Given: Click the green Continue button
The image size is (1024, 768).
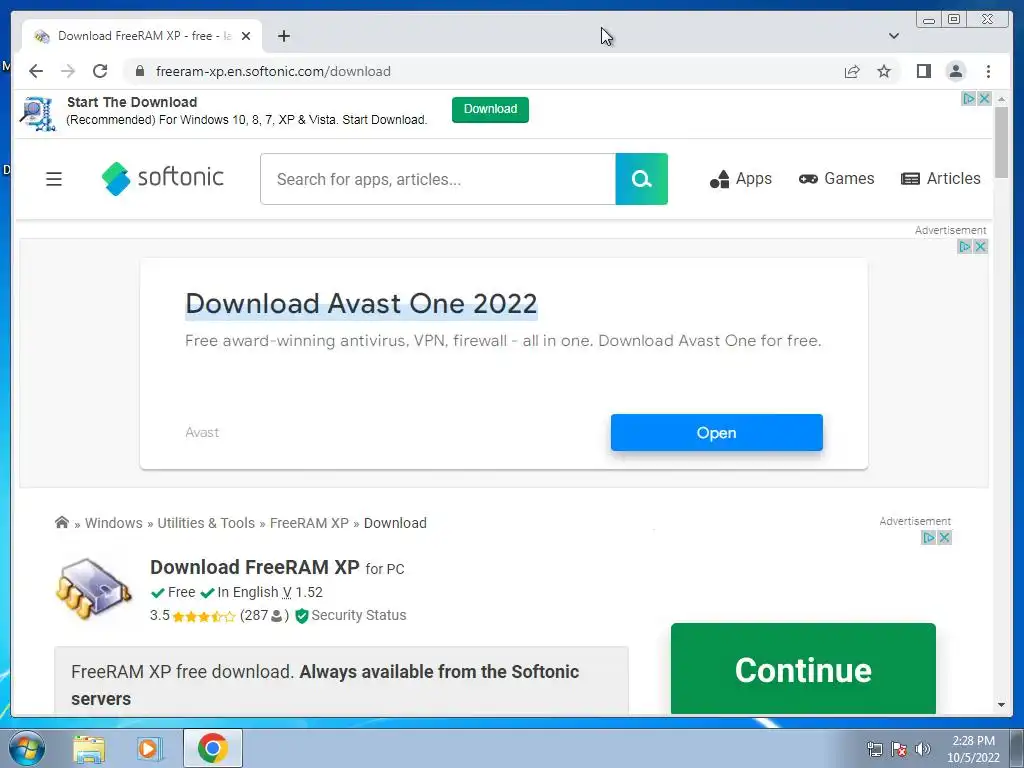Looking at the screenshot, I should click(803, 669).
